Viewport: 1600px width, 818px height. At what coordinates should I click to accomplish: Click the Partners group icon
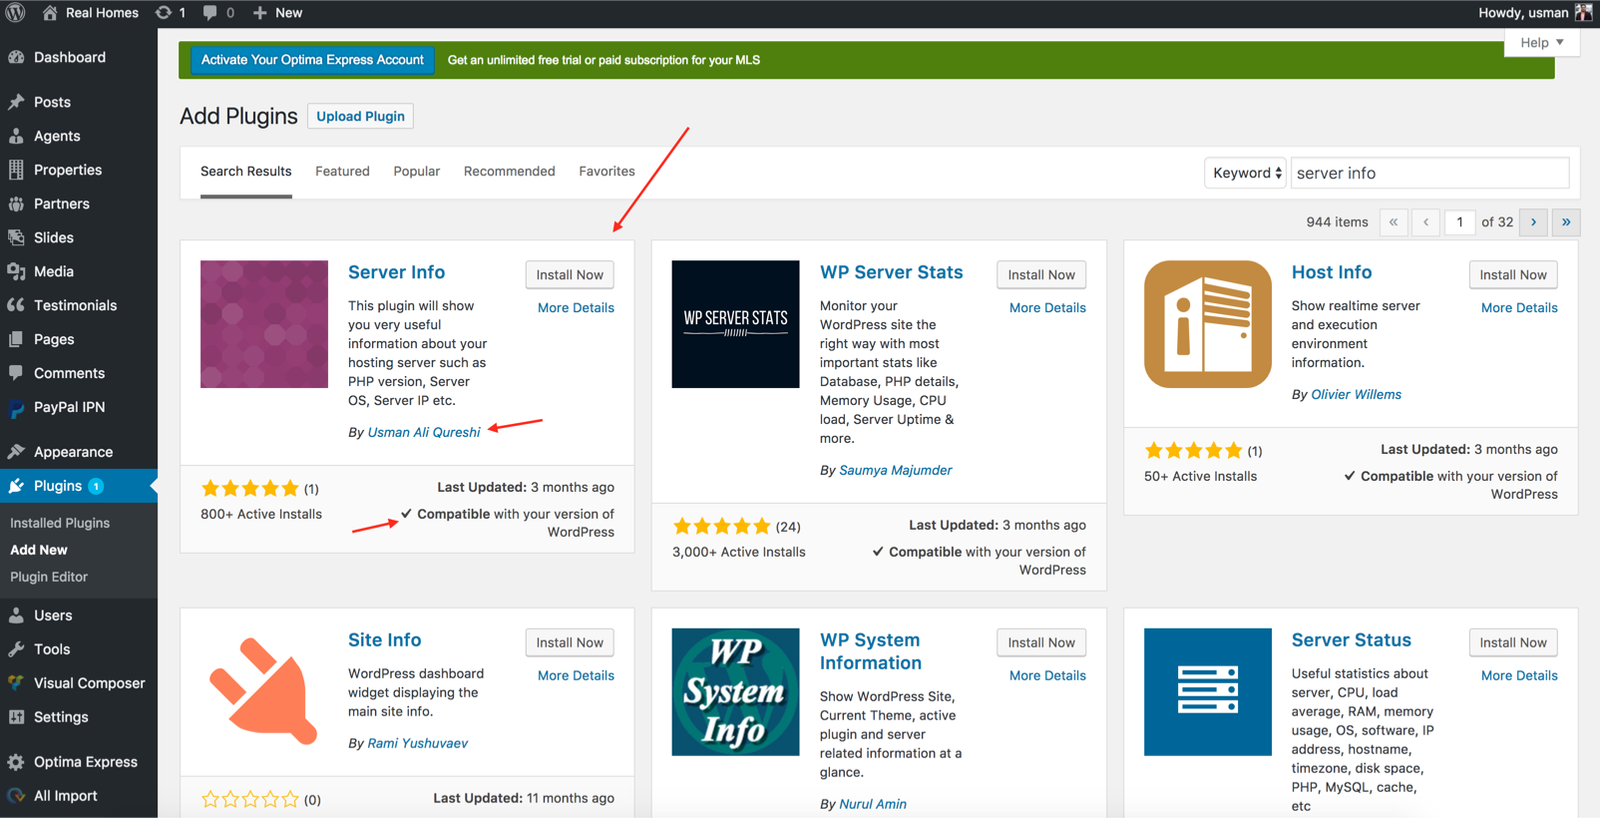coord(16,204)
